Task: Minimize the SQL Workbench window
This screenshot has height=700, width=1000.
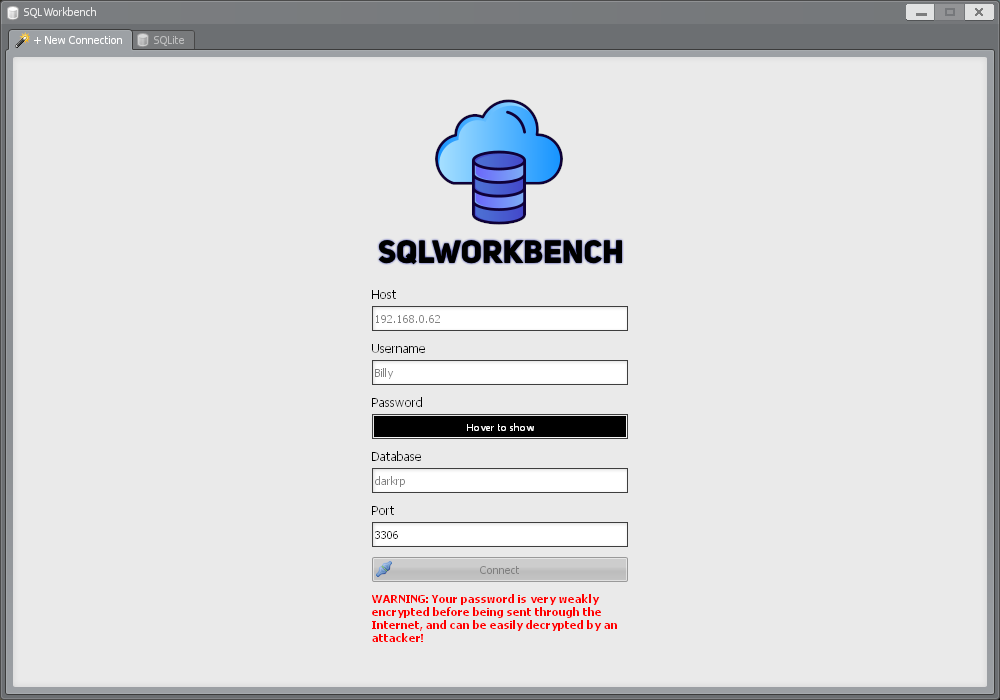Action: click(x=920, y=12)
